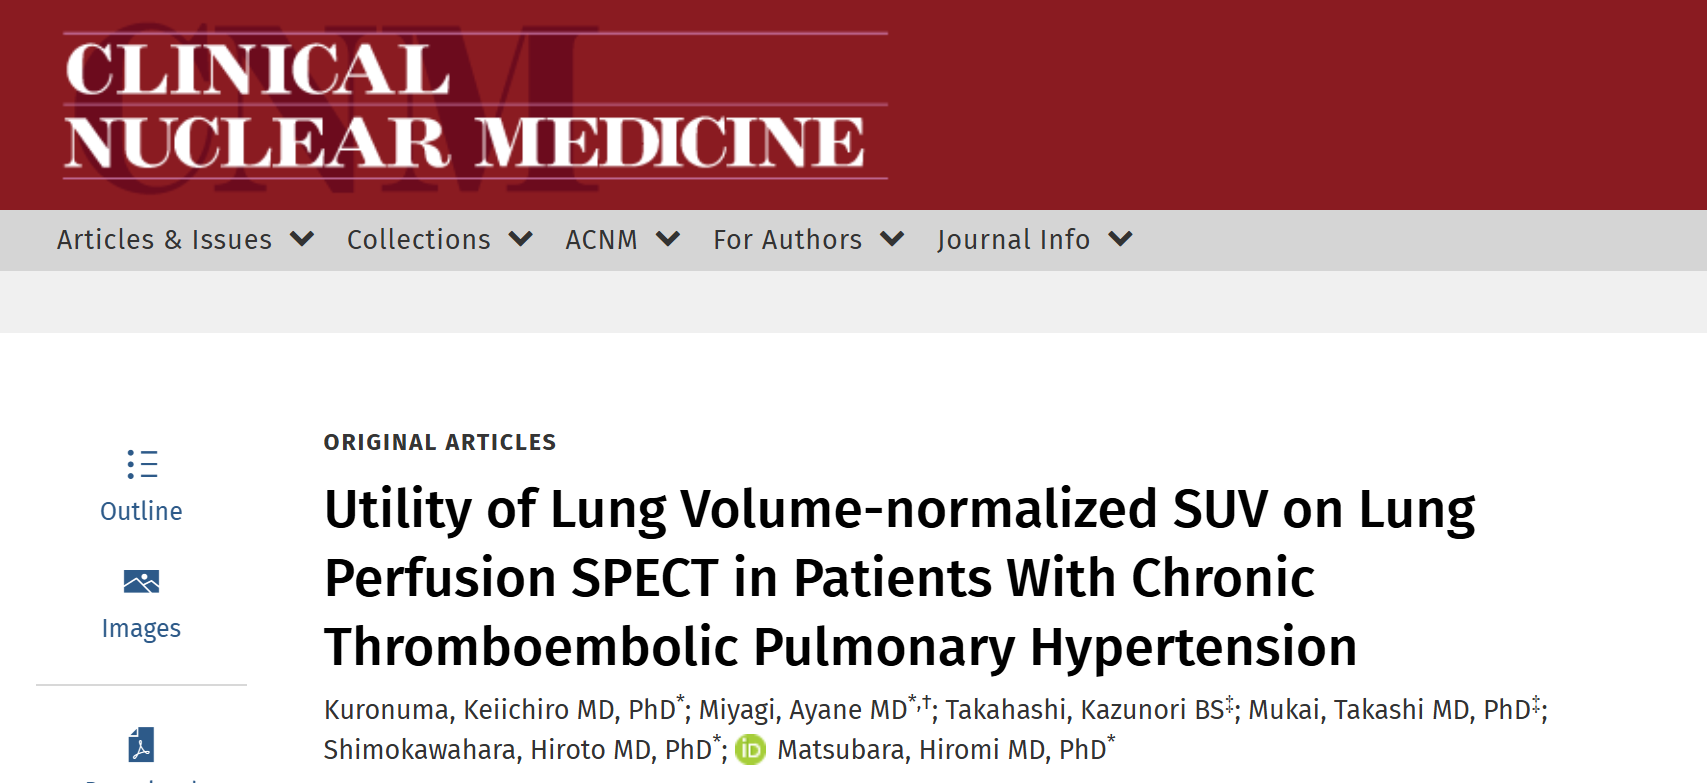Expand the ACNM chevron arrow

tap(668, 239)
